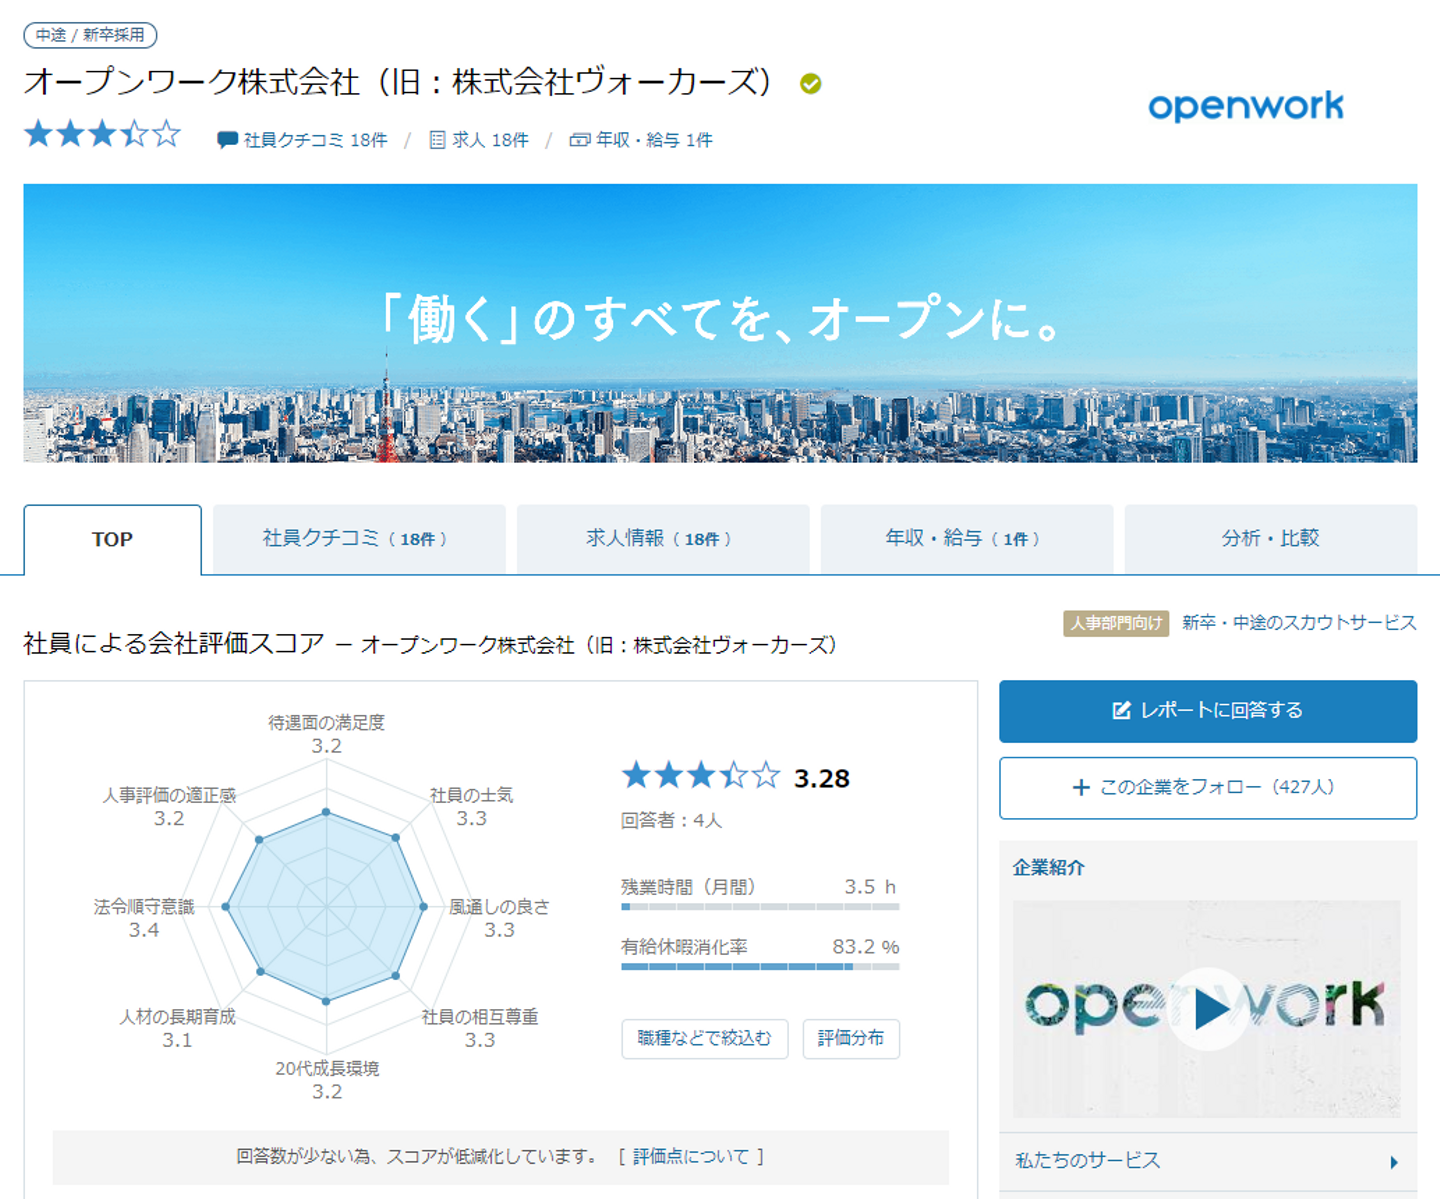Click the blue star rating under company name
Image resolution: width=1440 pixels, height=1199 pixels.
102,134
